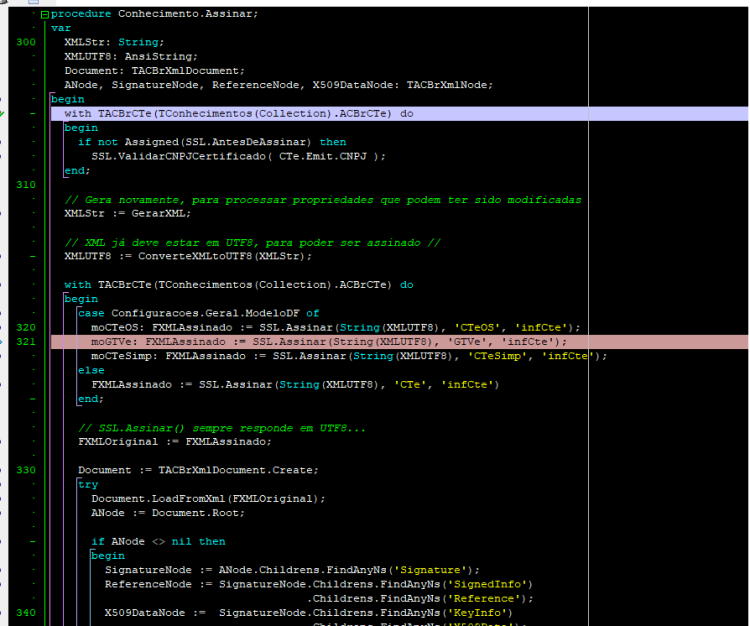Viewport: 750px width, 626px height.
Task: Click the 'XMLStr: String;' declaration
Action: (x=114, y=42)
